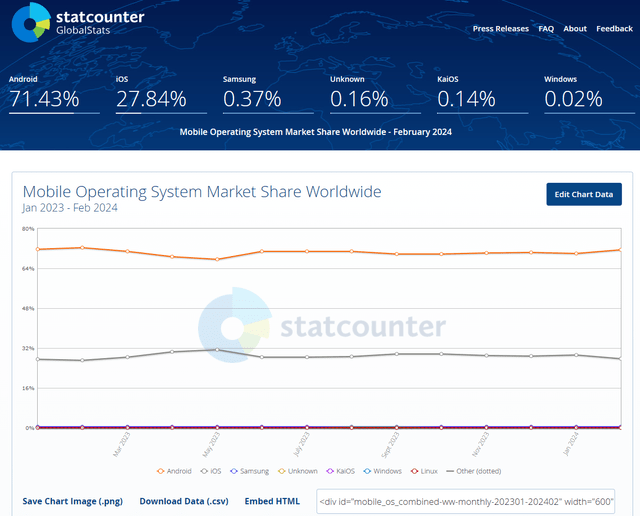Image resolution: width=640 pixels, height=516 pixels.
Task: Click the 64% y-axis label
Action: pos(28,269)
